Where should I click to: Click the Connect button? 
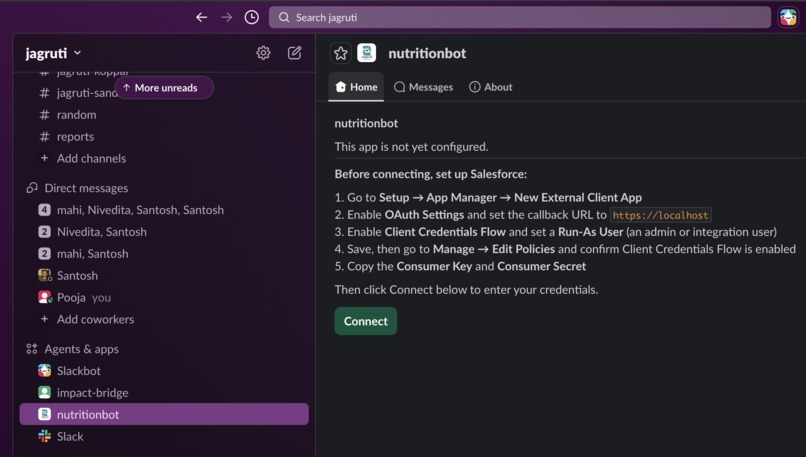[365, 321]
